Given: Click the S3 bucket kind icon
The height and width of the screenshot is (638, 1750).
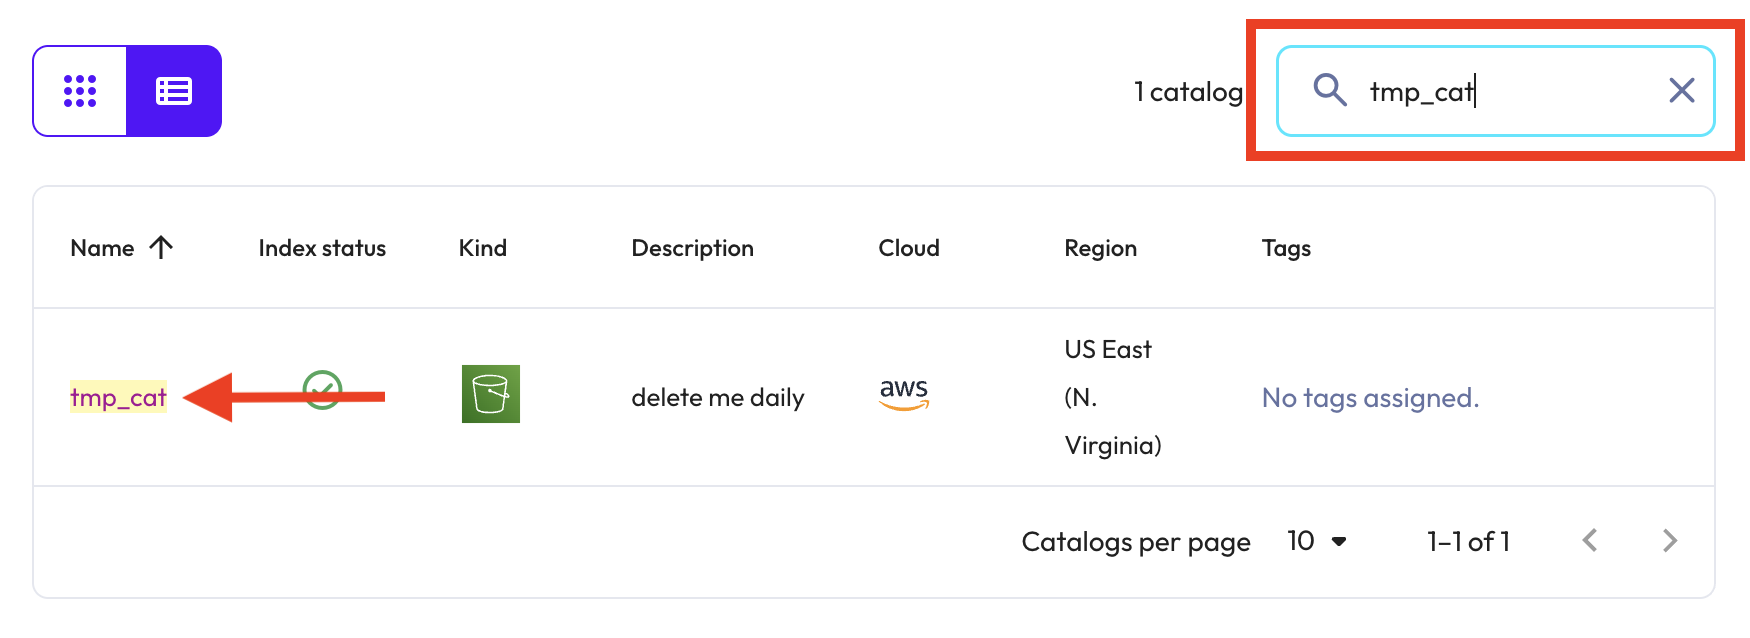Looking at the screenshot, I should tap(490, 394).
